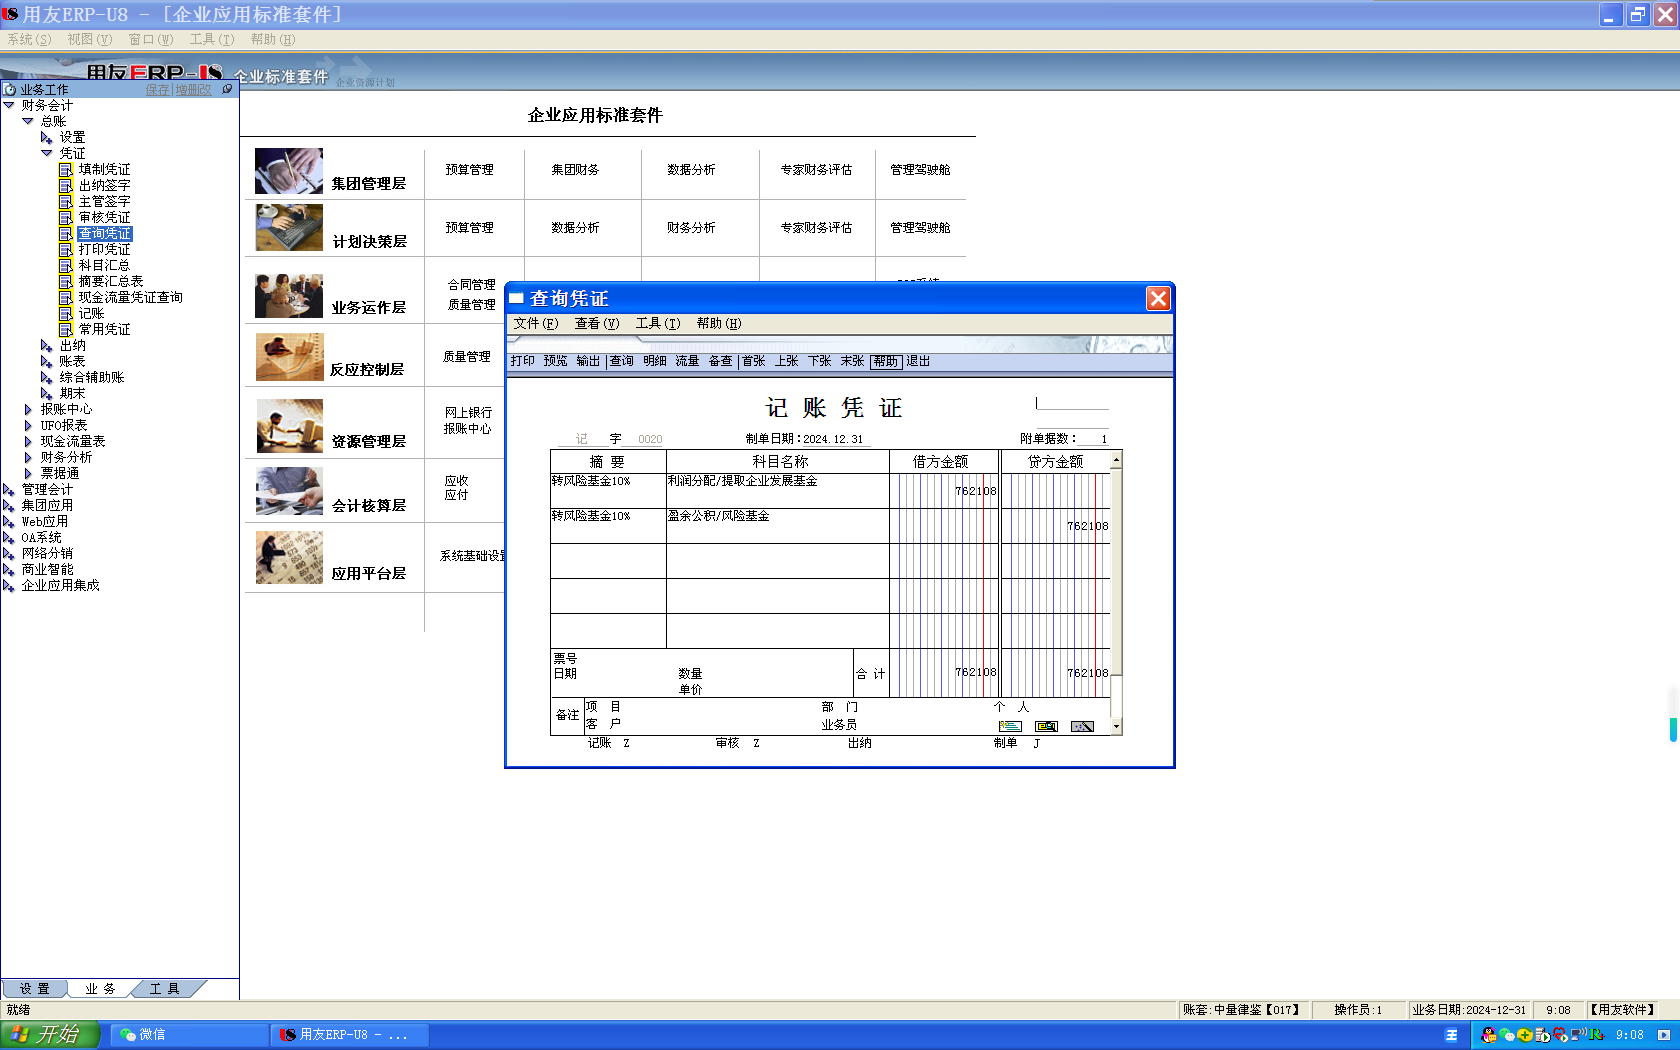Expand the 管理会计 tree node

click(x=9, y=490)
